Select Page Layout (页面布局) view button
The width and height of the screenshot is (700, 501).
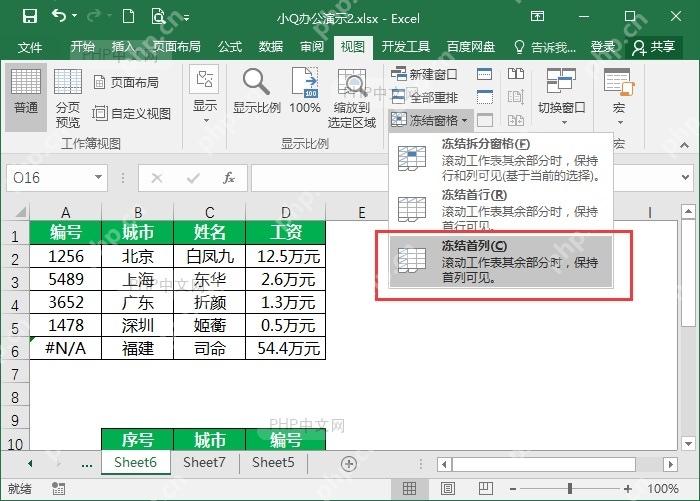(x=126, y=82)
